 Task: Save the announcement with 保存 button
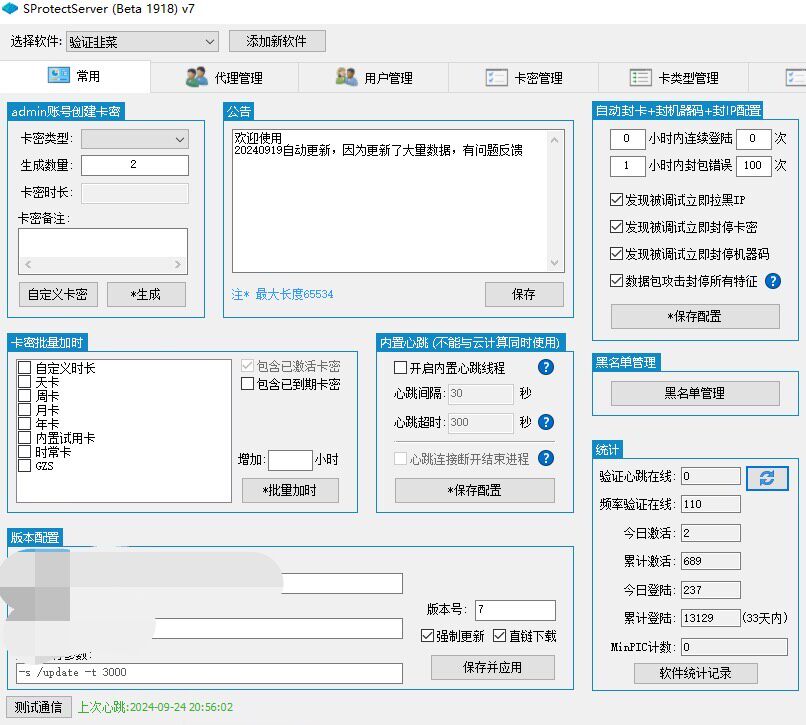point(524,294)
